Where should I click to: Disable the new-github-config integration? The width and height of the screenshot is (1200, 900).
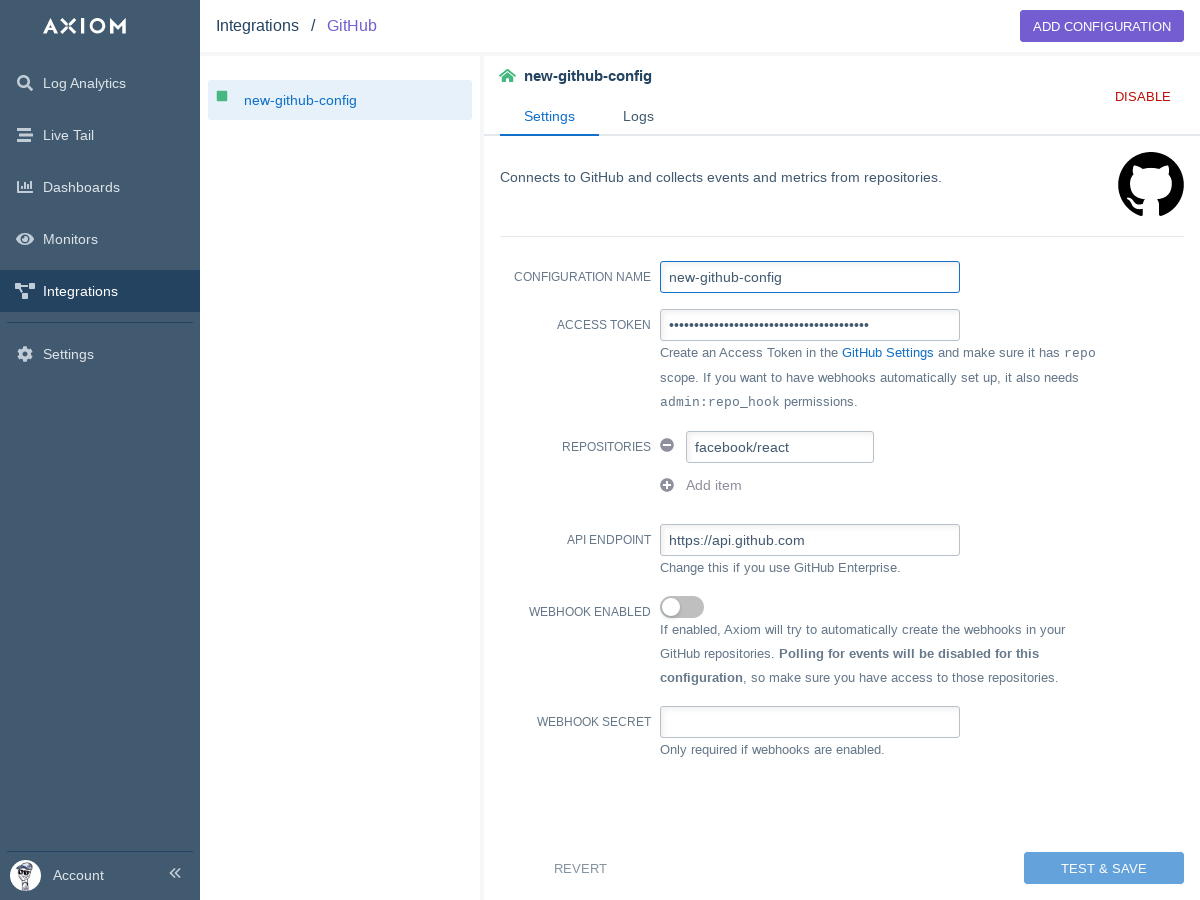pos(1142,97)
